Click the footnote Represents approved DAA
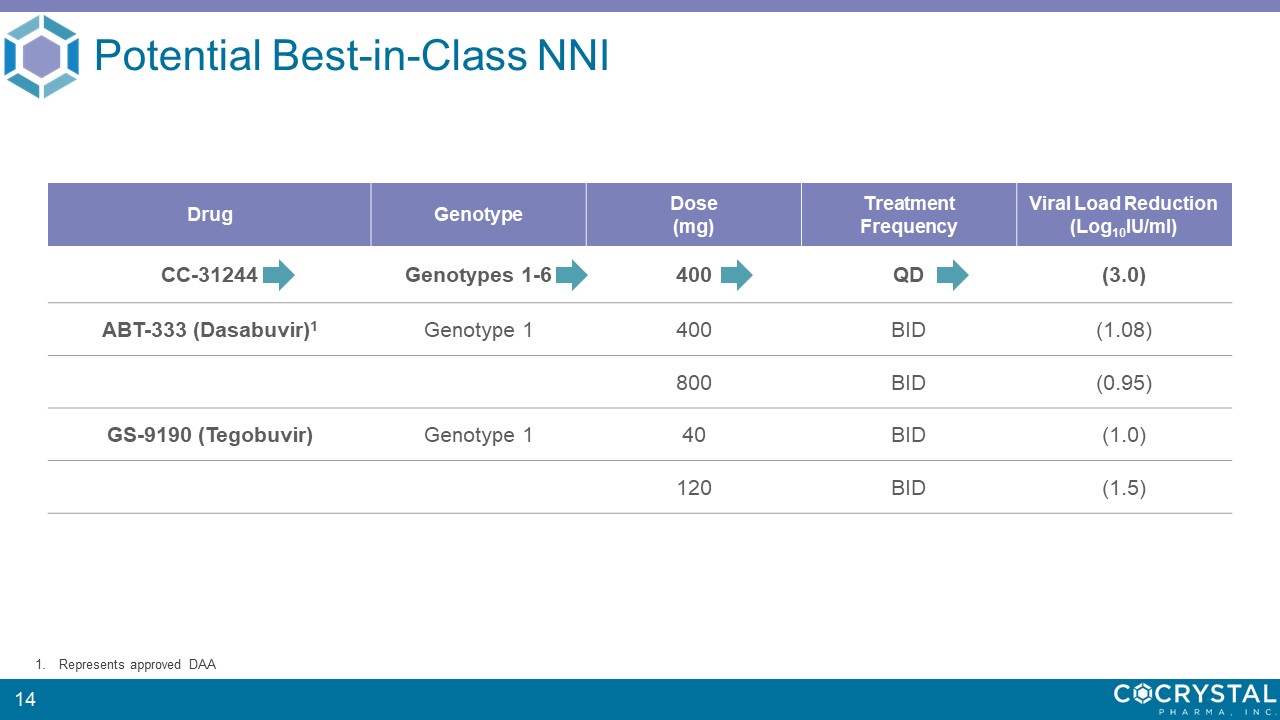1280x720 pixels. 137,665
